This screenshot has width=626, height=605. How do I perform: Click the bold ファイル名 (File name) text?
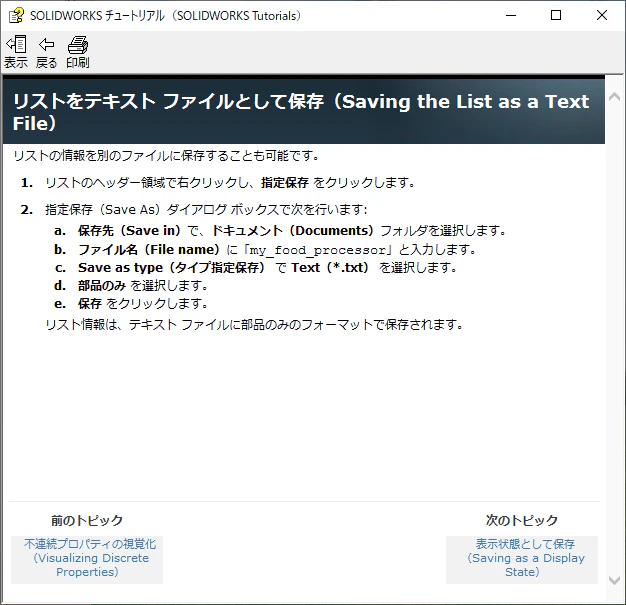(x=149, y=250)
